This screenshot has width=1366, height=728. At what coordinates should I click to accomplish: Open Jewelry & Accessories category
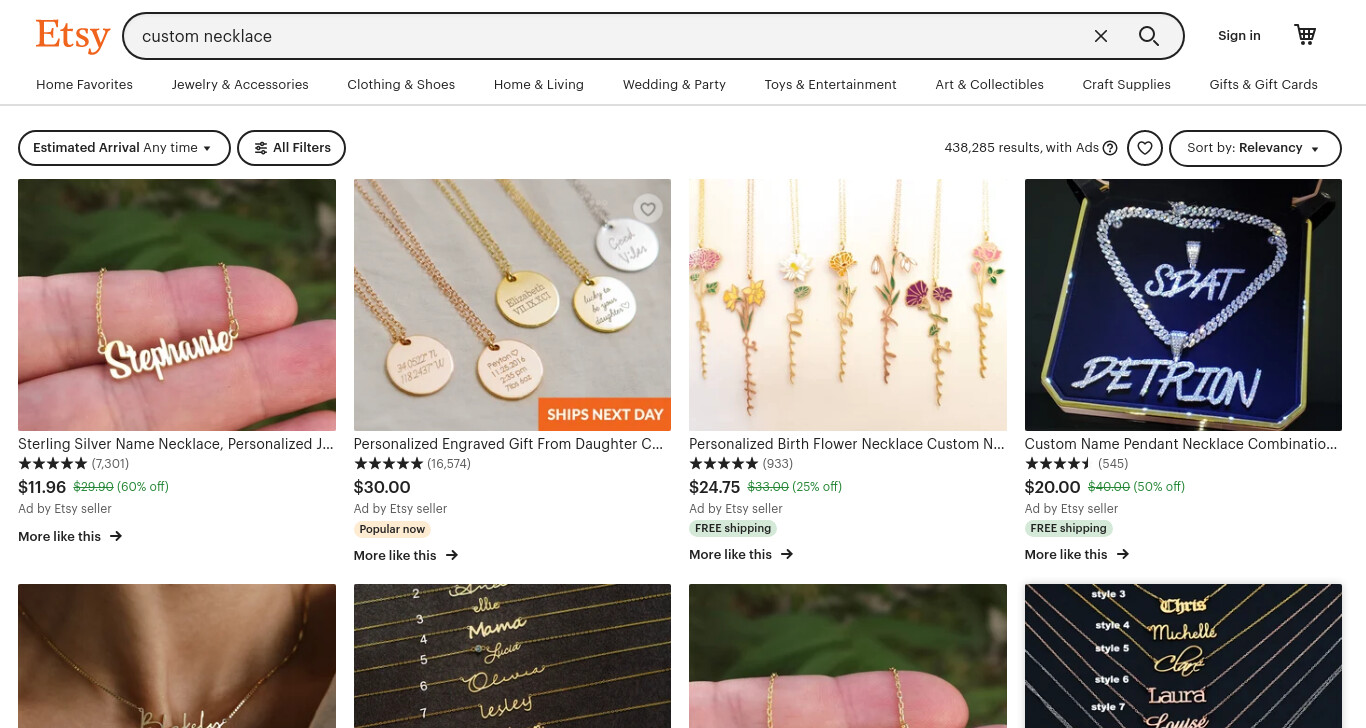pos(240,85)
